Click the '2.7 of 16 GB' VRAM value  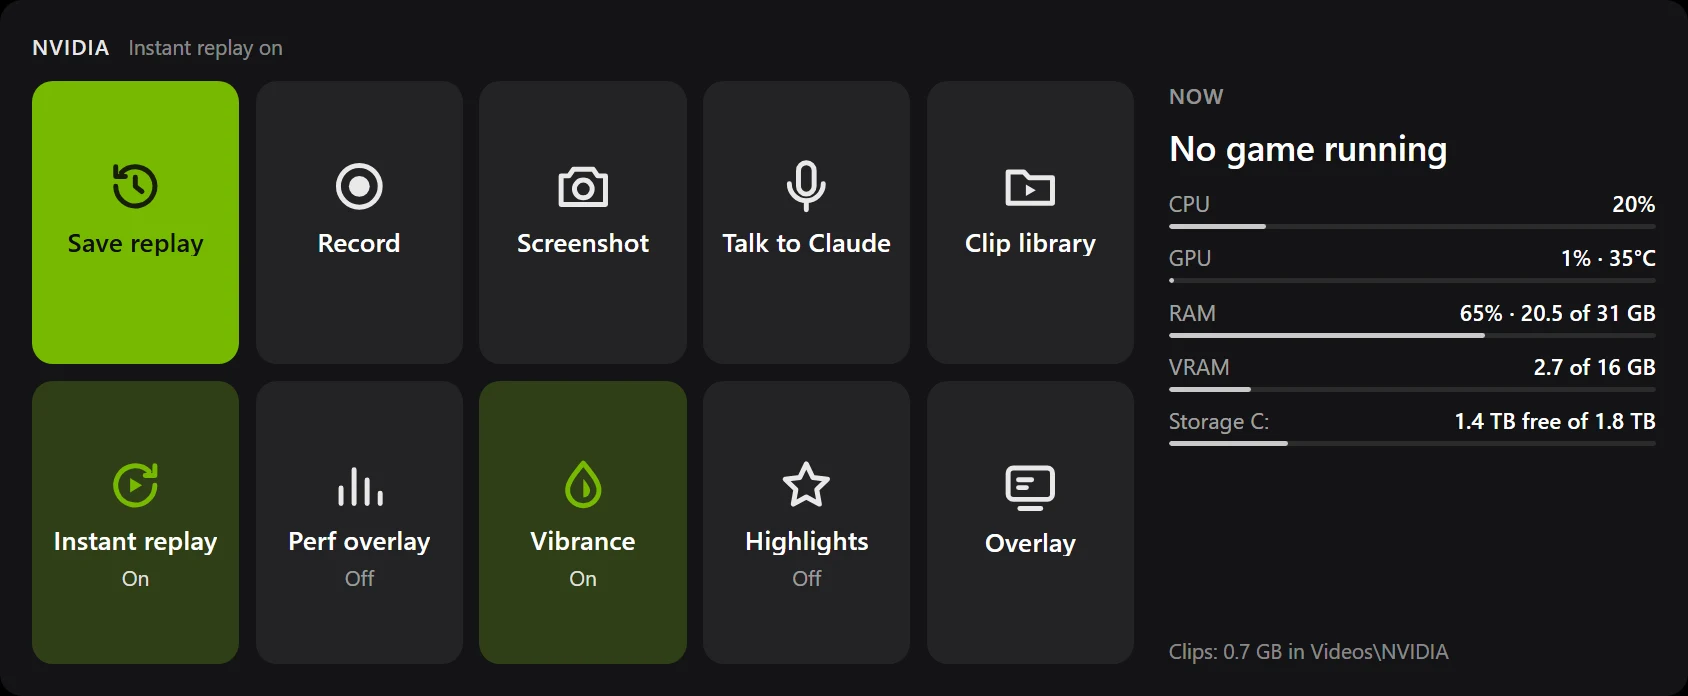tap(1594, 367)
